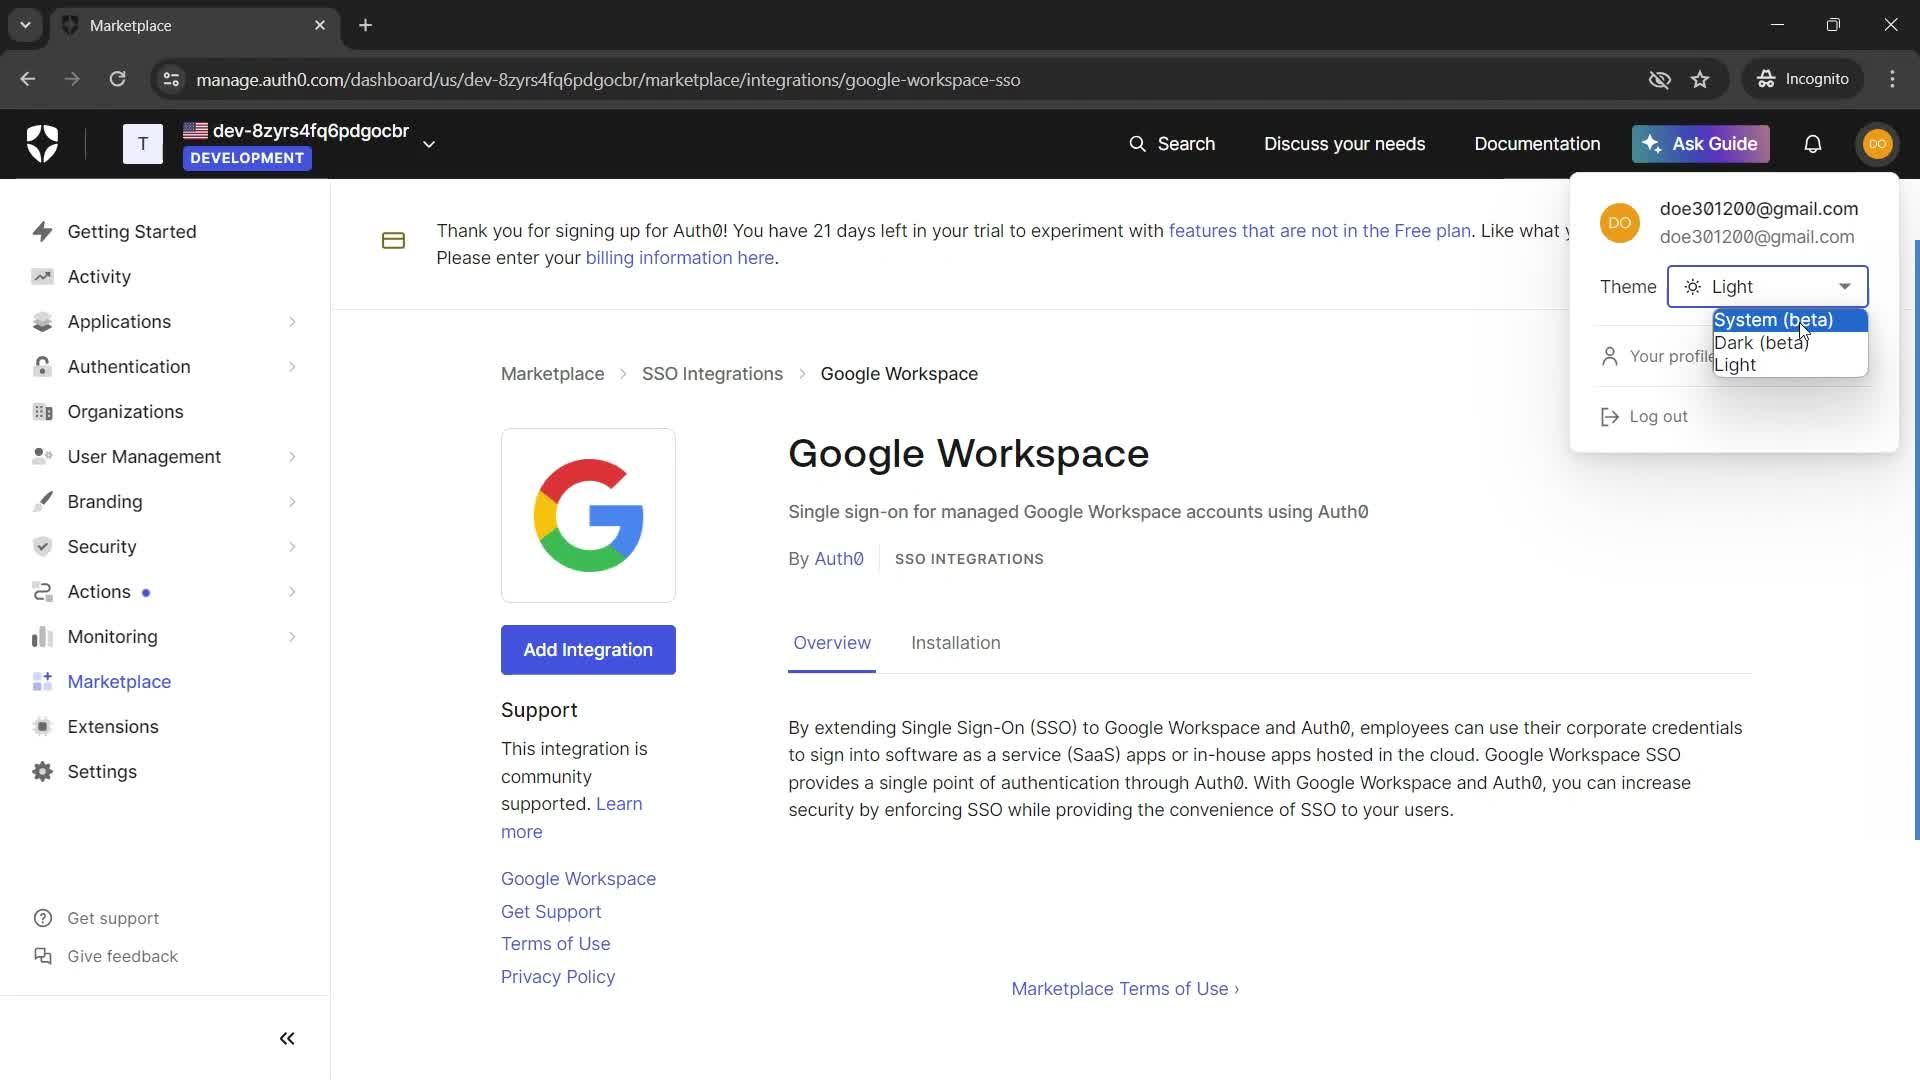Switch to the Overview tab
The height and width of the screenshot is (1080, 1920).
pyautogui.click(x=832, y=643)
